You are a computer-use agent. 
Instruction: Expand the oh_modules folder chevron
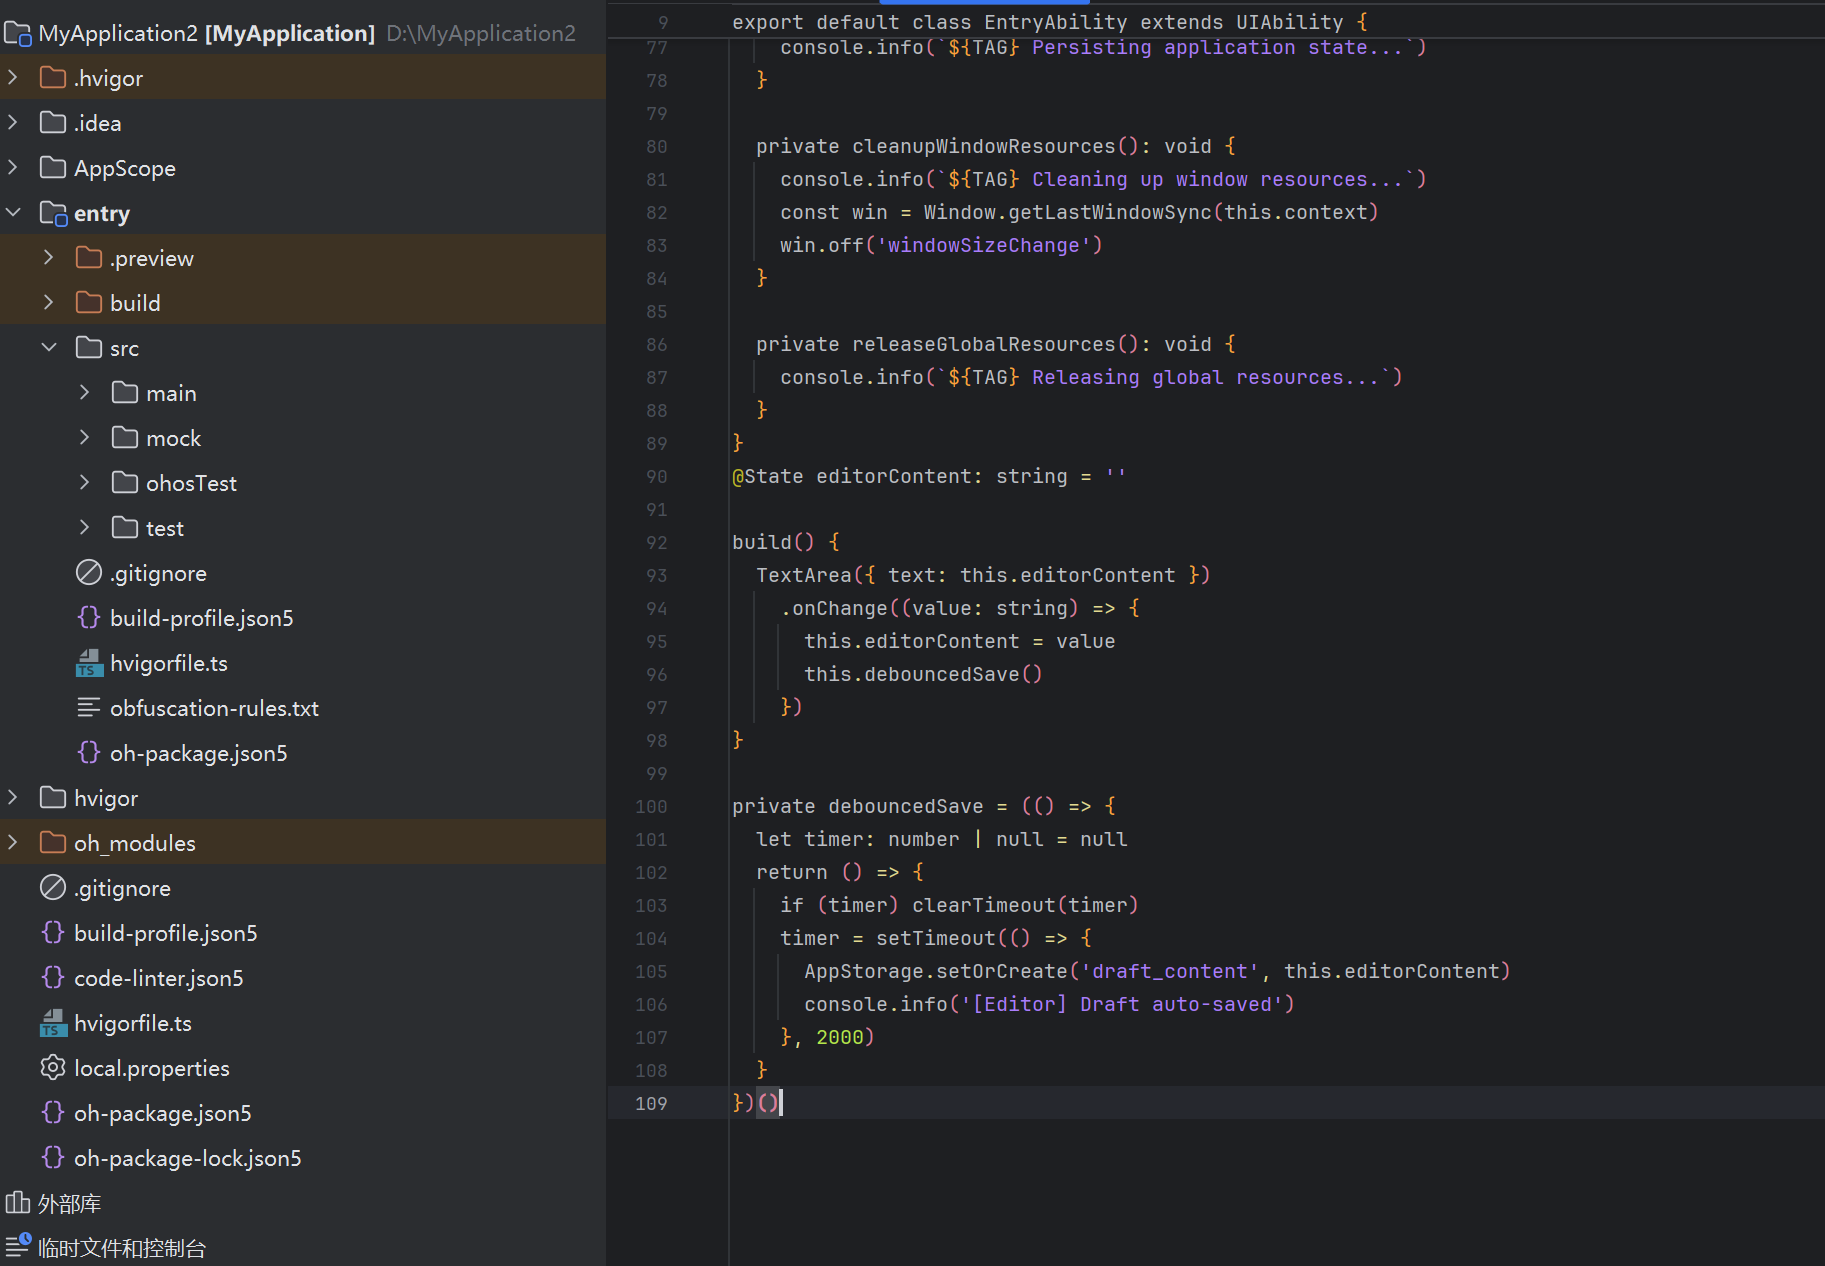pyautogui.click(x=13, y=842)
